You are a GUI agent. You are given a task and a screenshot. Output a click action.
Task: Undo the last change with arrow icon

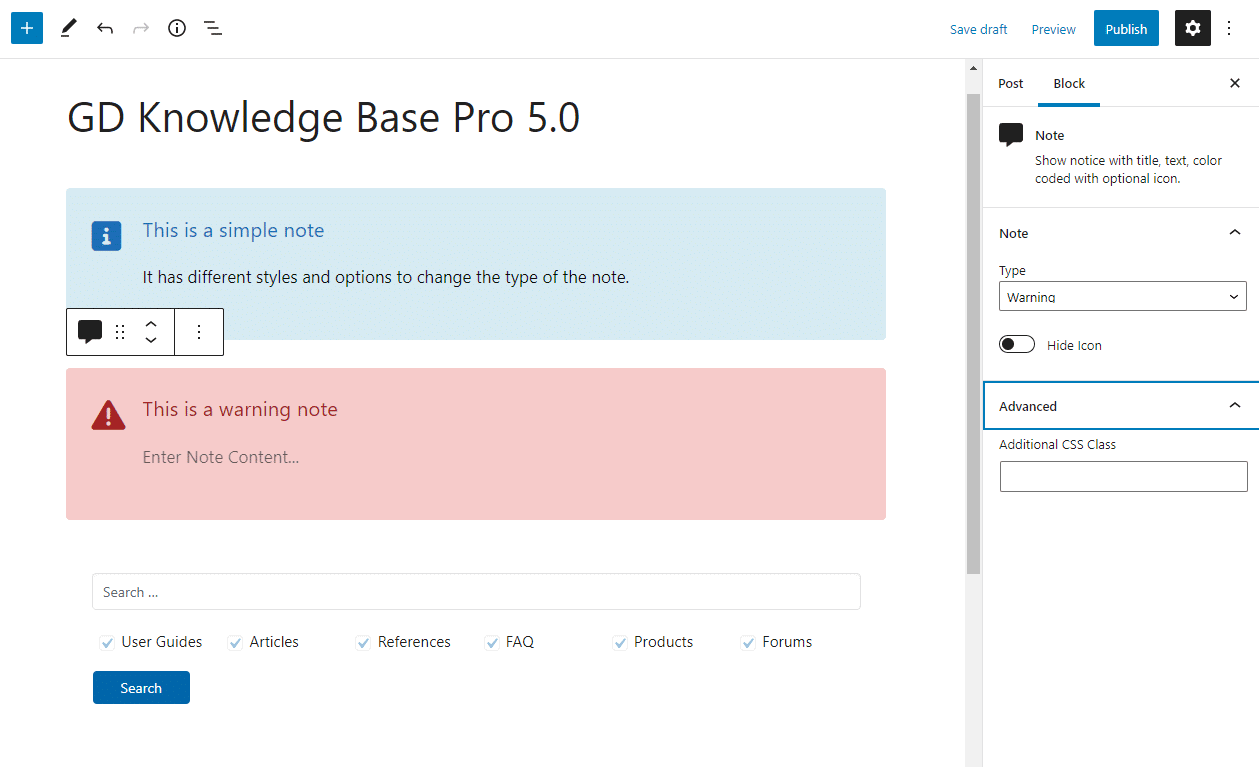(105, 28)
